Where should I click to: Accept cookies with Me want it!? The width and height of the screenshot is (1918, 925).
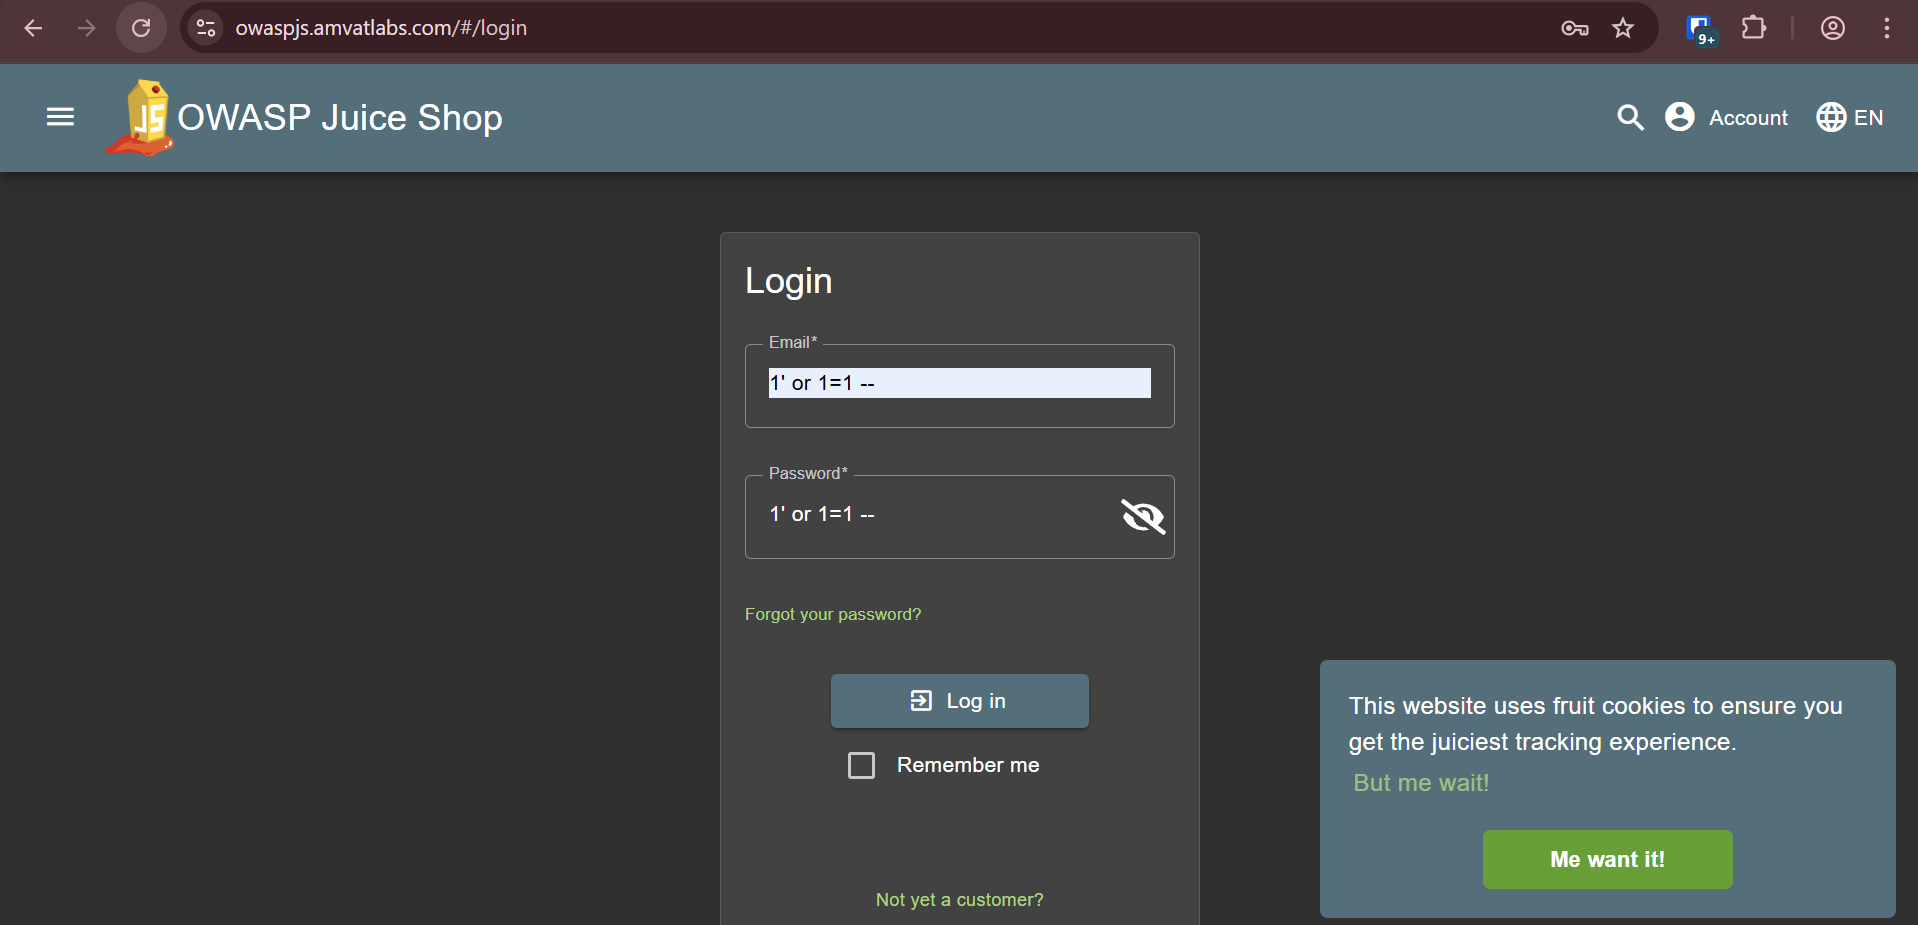coord(1607,859)
